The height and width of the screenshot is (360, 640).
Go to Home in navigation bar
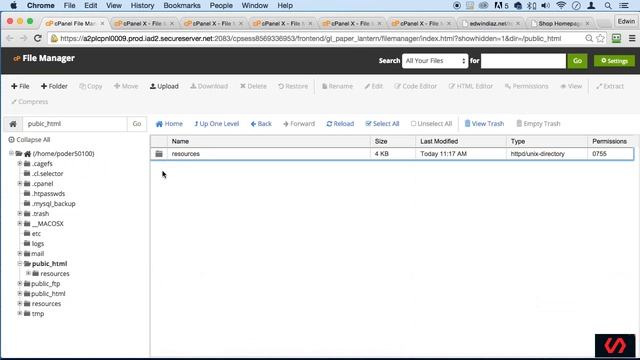(169, 124)
